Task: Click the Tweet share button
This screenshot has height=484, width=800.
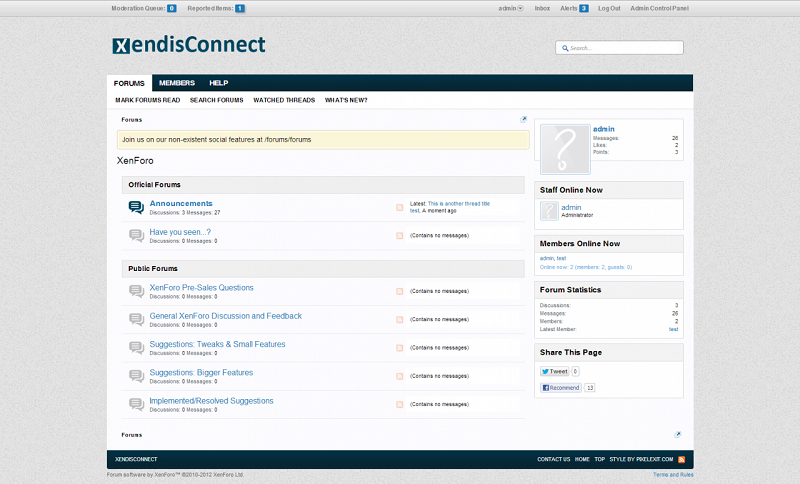Action: click(x=554, y=371)
